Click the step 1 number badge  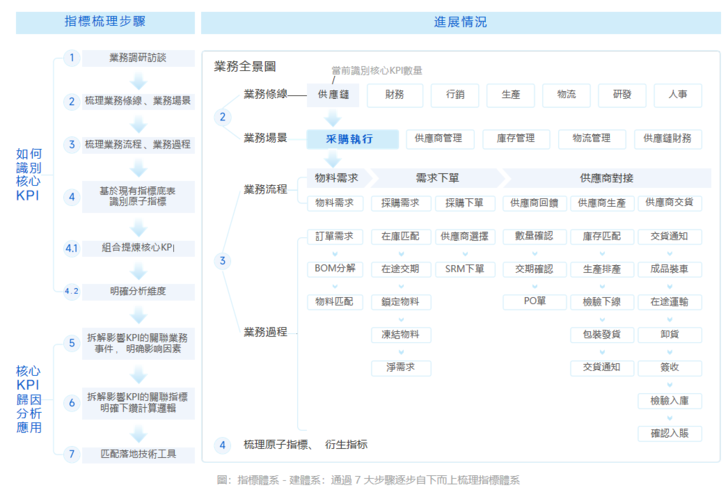(71, 58)
